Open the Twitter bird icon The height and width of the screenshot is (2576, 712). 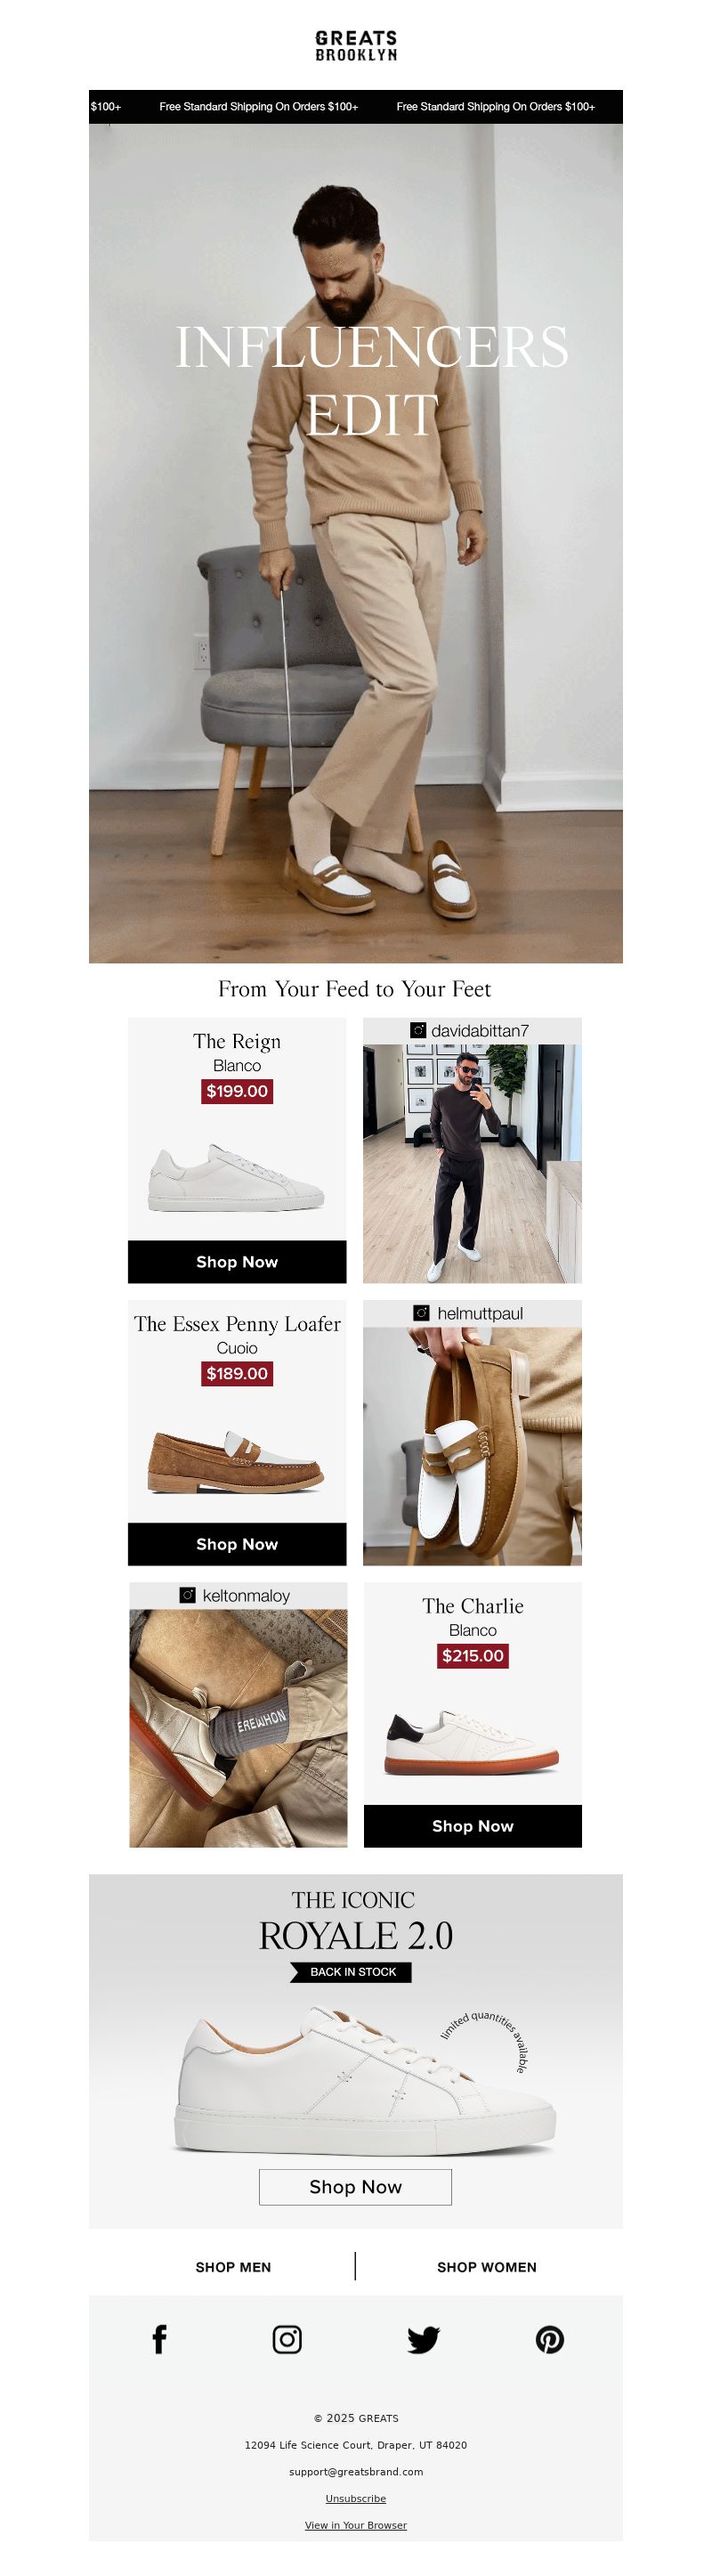pos(423,2339)
